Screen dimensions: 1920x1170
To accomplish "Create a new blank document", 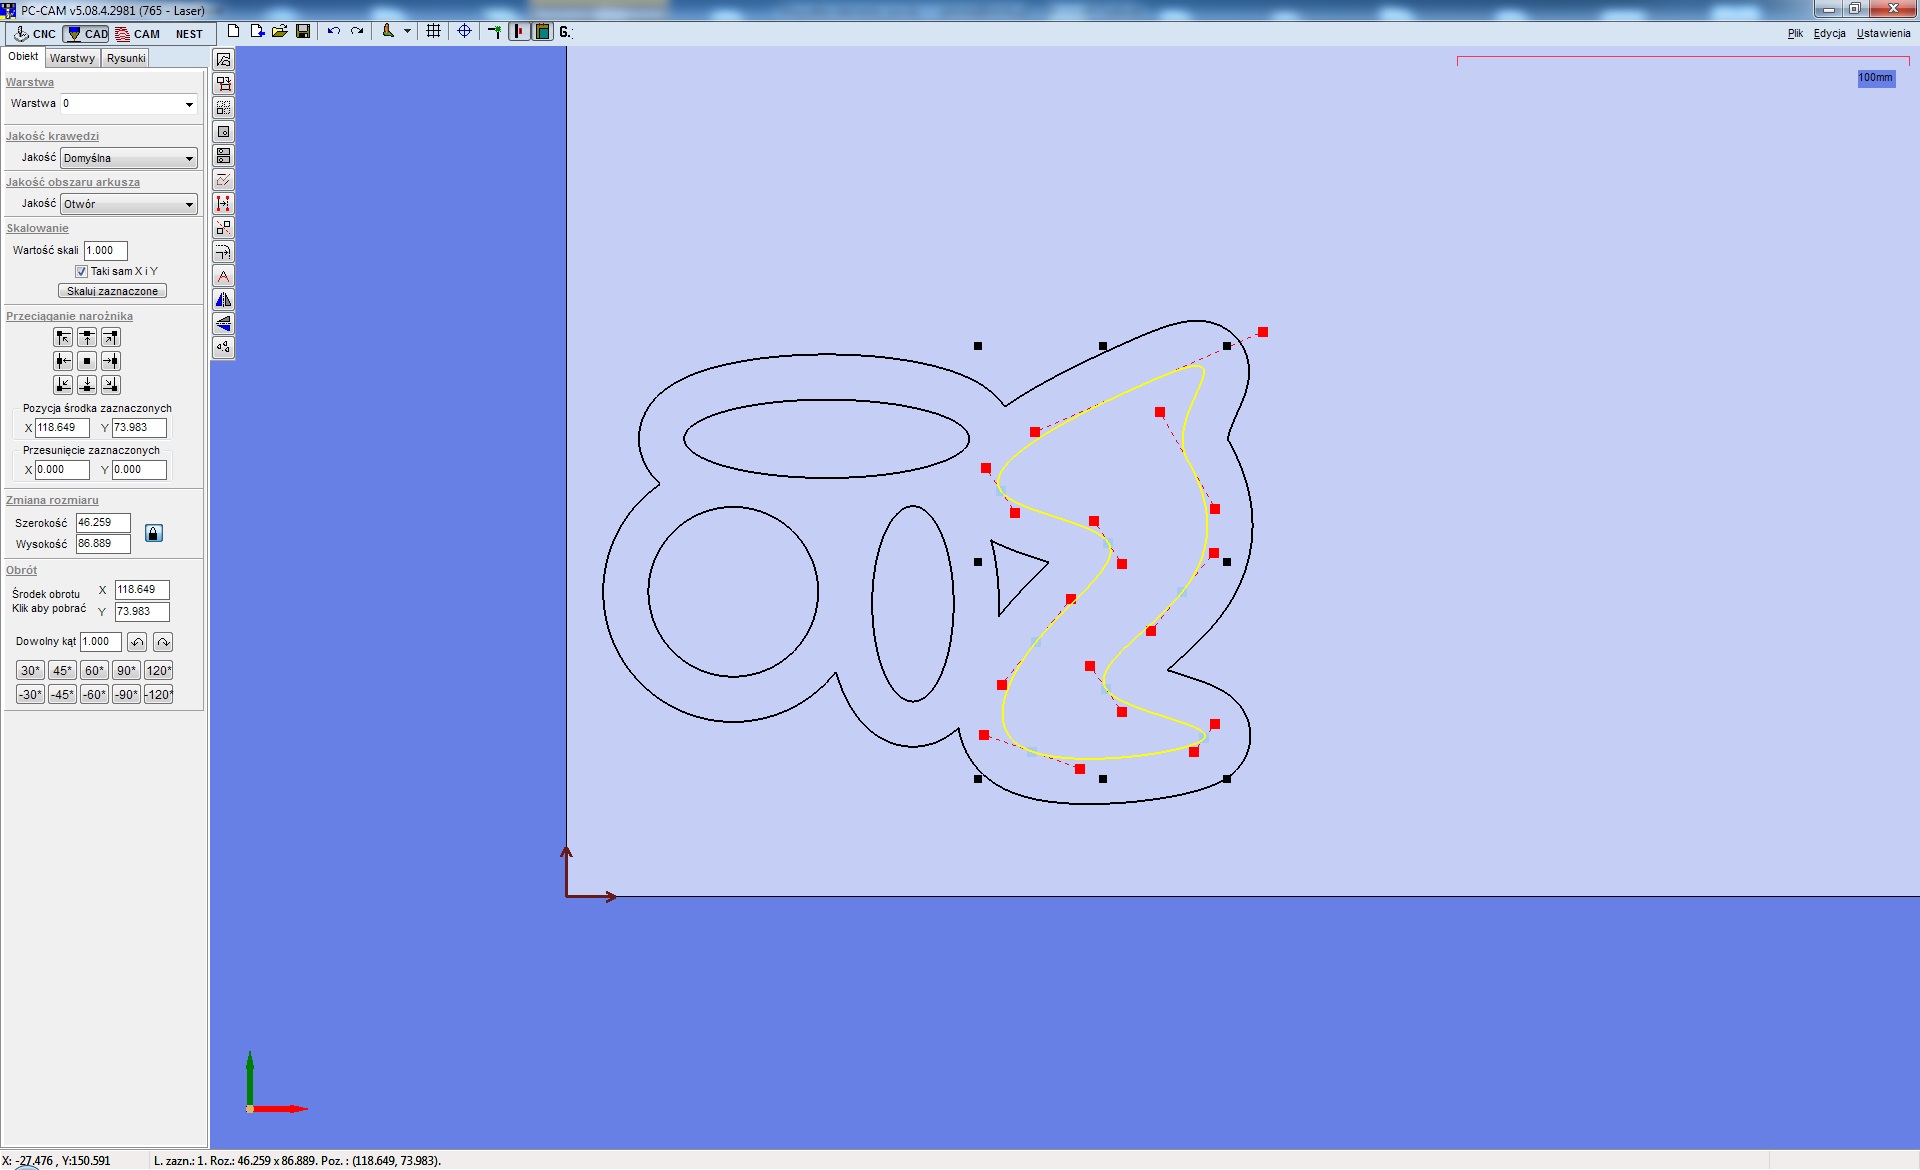I will [x=233, y=32].
